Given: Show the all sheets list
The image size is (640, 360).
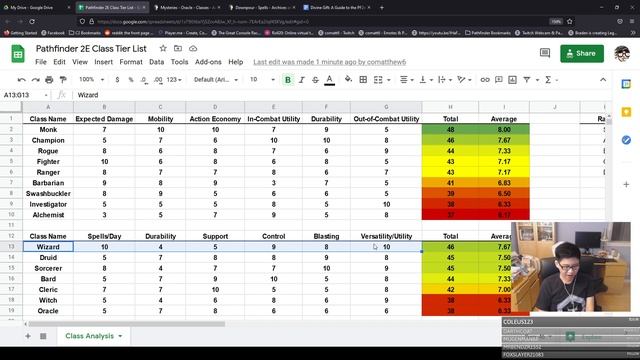Looking at the screenshot, I should coord(43,336).
